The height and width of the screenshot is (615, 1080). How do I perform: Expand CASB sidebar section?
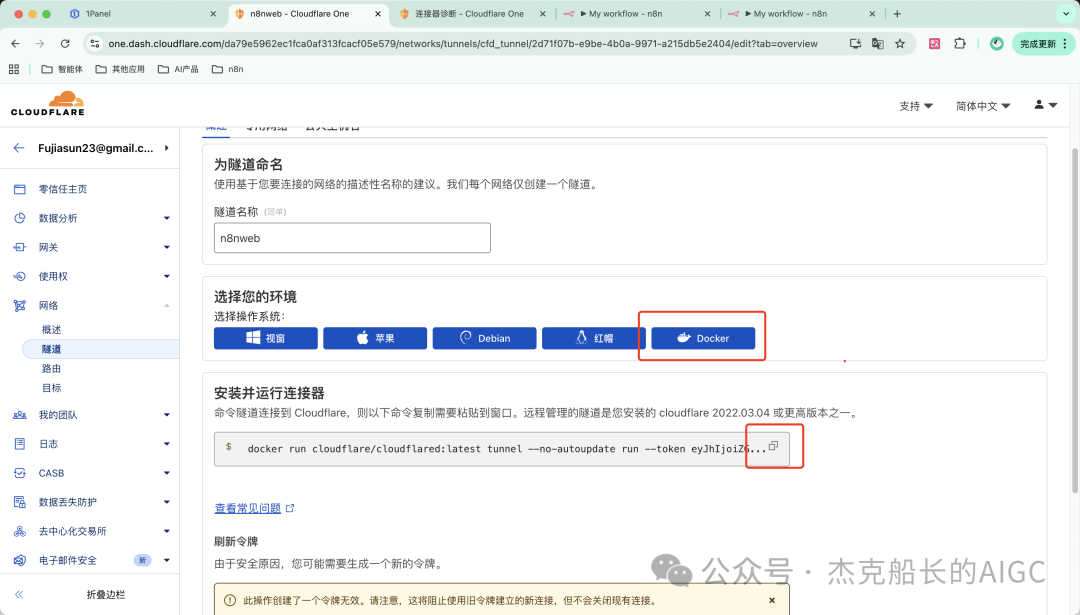pos(90,473)
